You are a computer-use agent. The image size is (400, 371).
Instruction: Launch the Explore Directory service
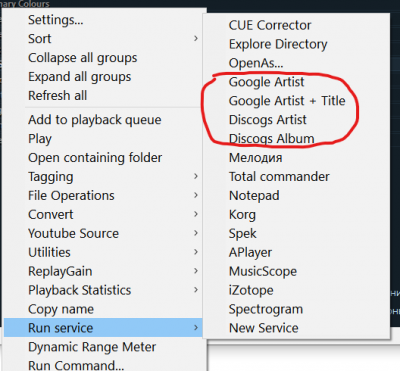tap(296, 44)
